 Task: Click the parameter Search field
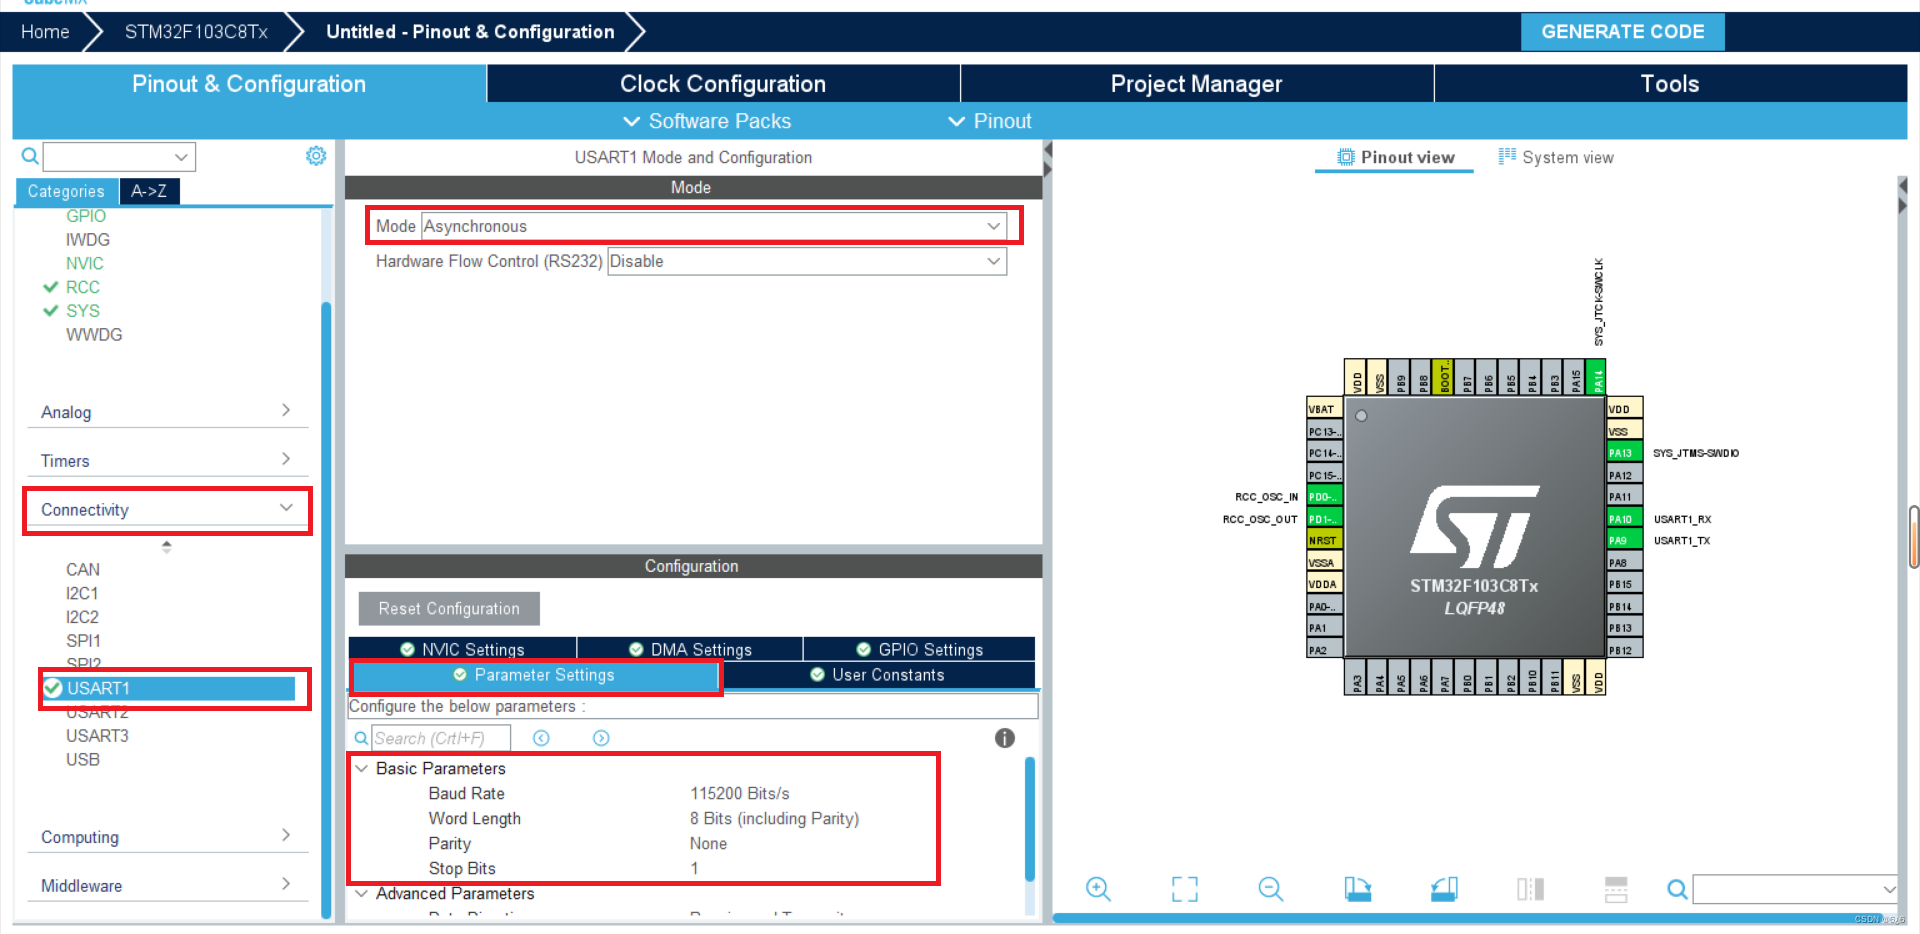[x=441, y=738]
